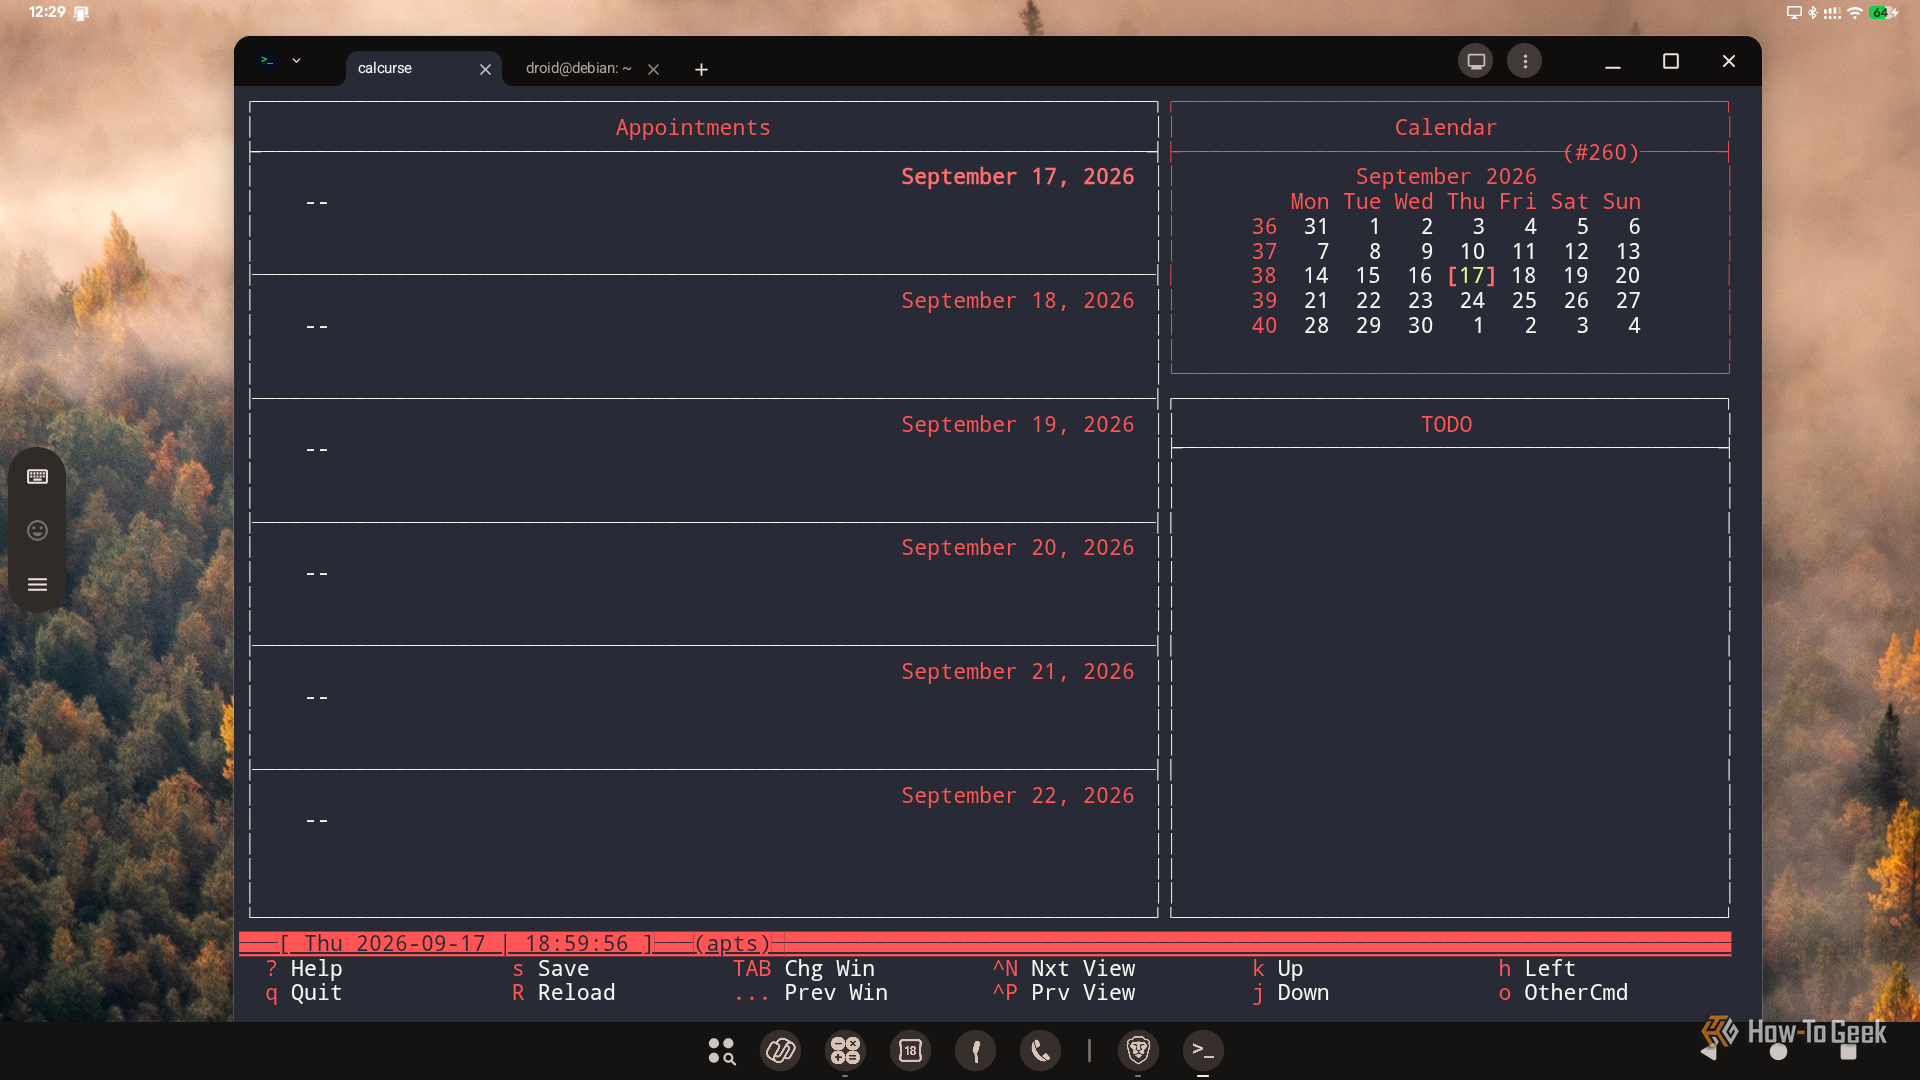Viewport: 1920px width, 1080px height.
Task: Tap the Android home navigation button
Action: pos(1778,1051)
